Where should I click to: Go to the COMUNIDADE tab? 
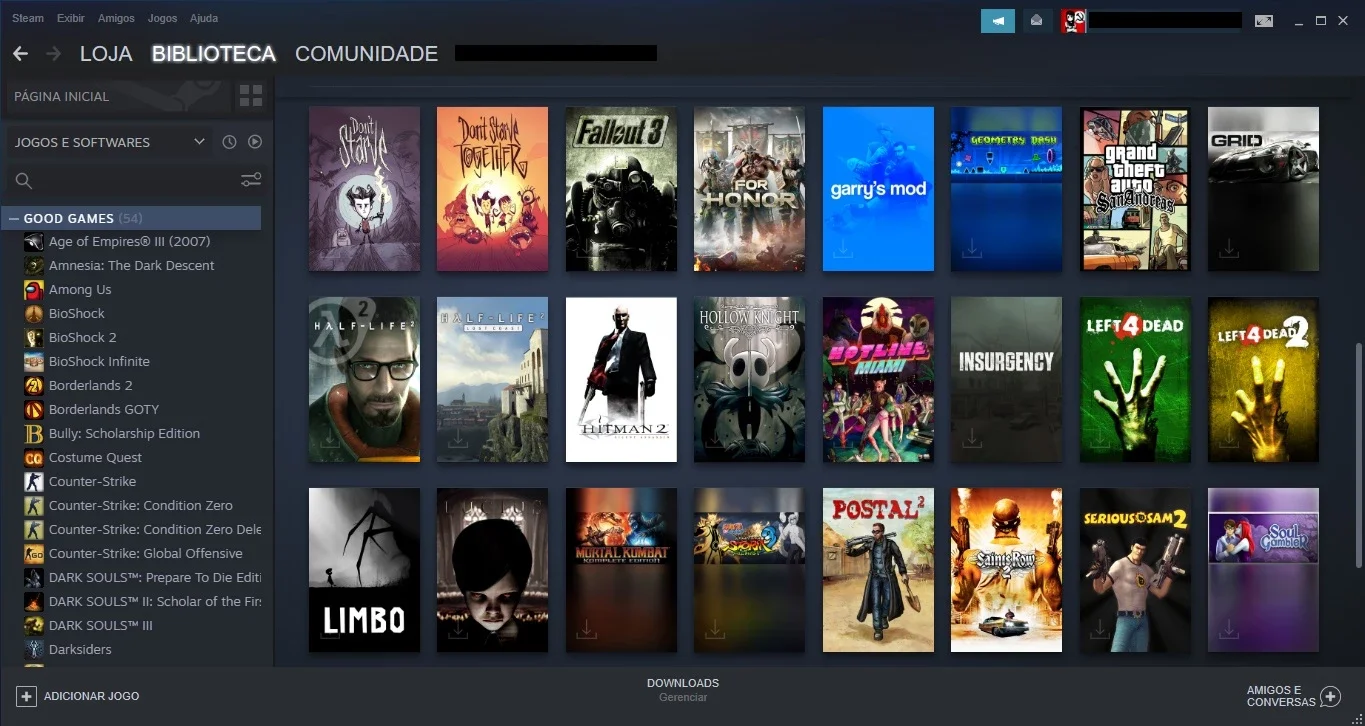click(366, 54)
